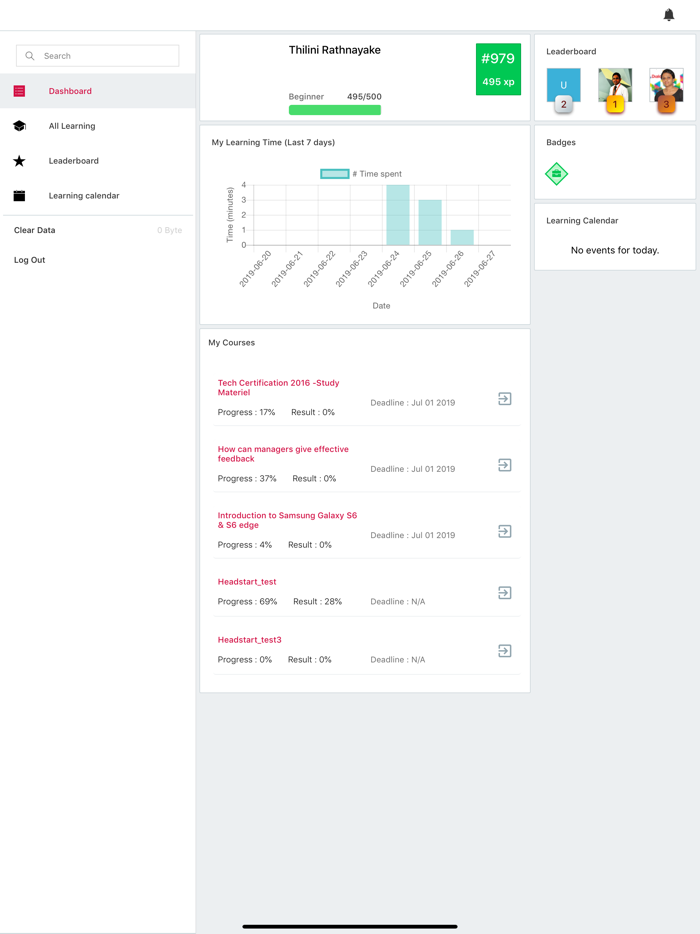Click the '495/500' XP text
This screenshot has width=700, height=934.
click(364, 96)
